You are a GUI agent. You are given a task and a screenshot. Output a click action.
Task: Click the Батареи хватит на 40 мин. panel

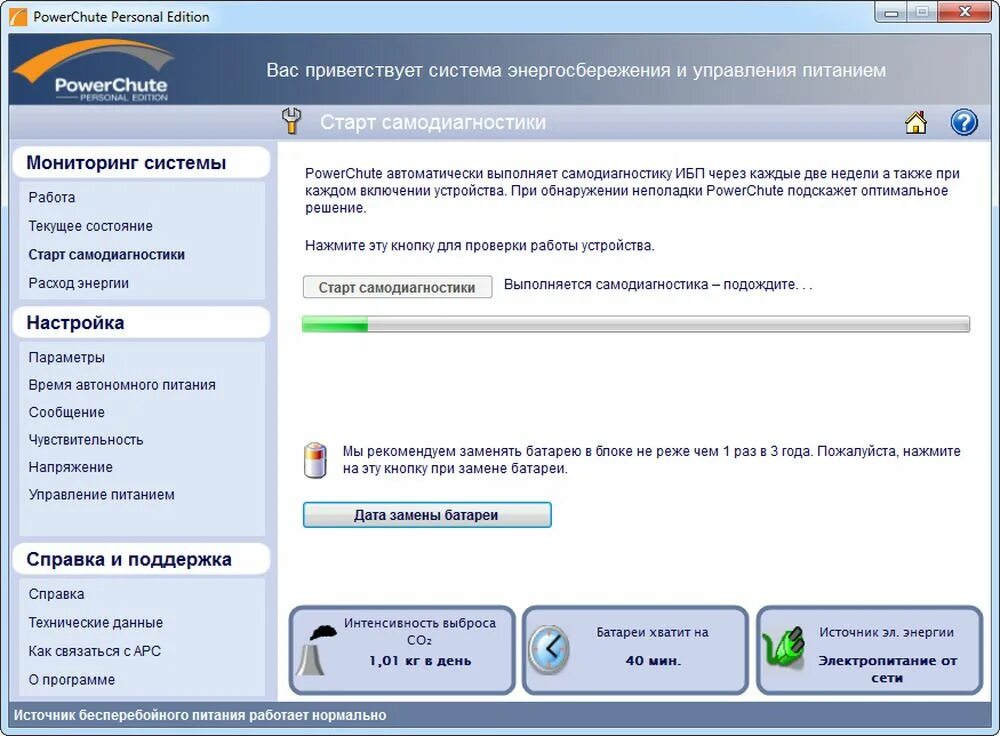pos(635,650)
